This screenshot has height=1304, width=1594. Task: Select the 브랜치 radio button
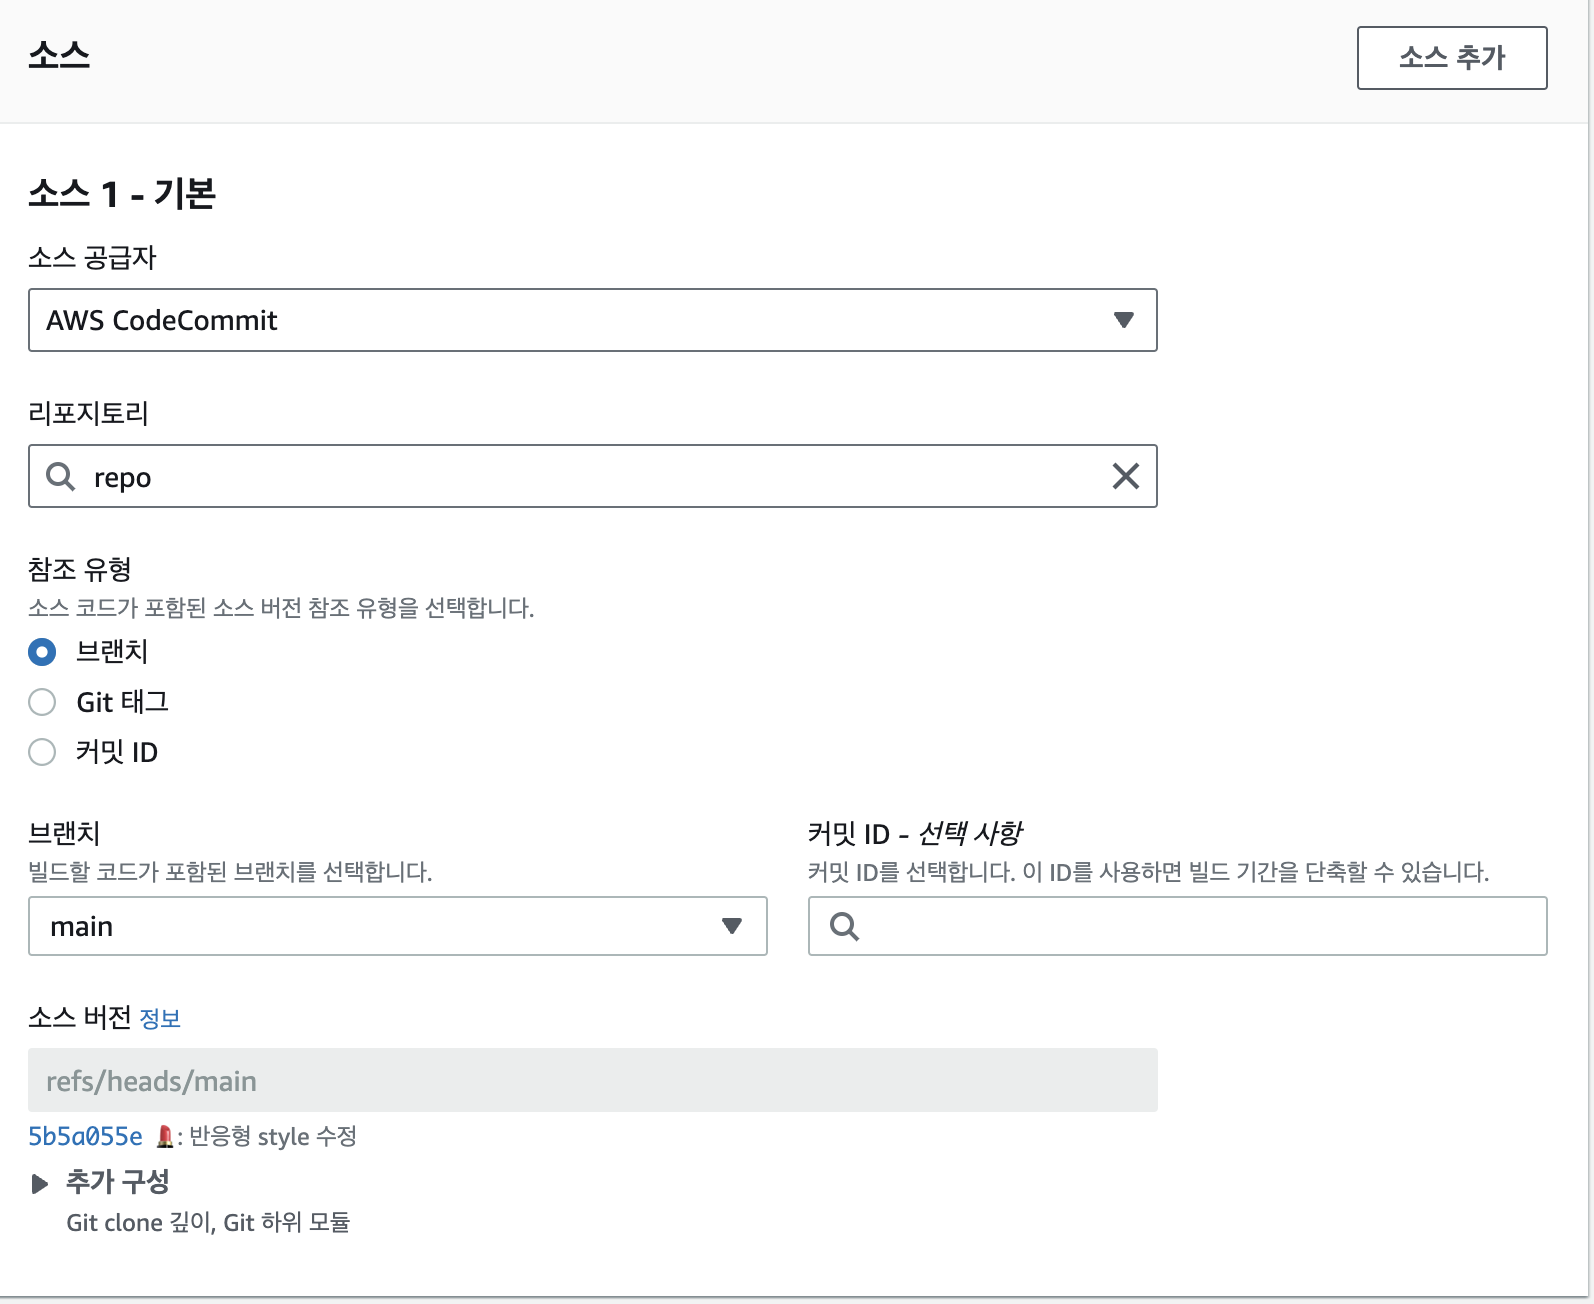pyautogui.click(x=42, y=652)
